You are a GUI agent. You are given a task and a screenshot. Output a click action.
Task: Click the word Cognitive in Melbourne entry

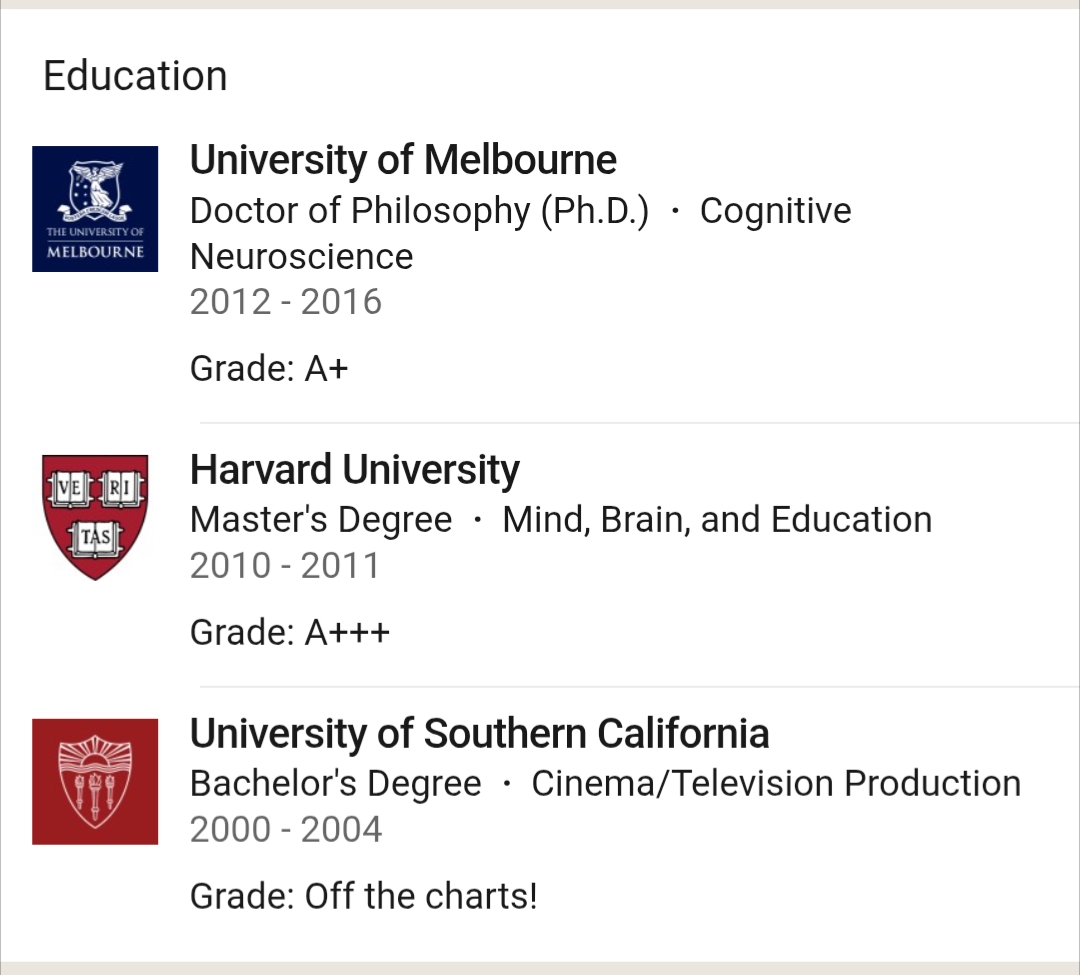coord(775,211)
